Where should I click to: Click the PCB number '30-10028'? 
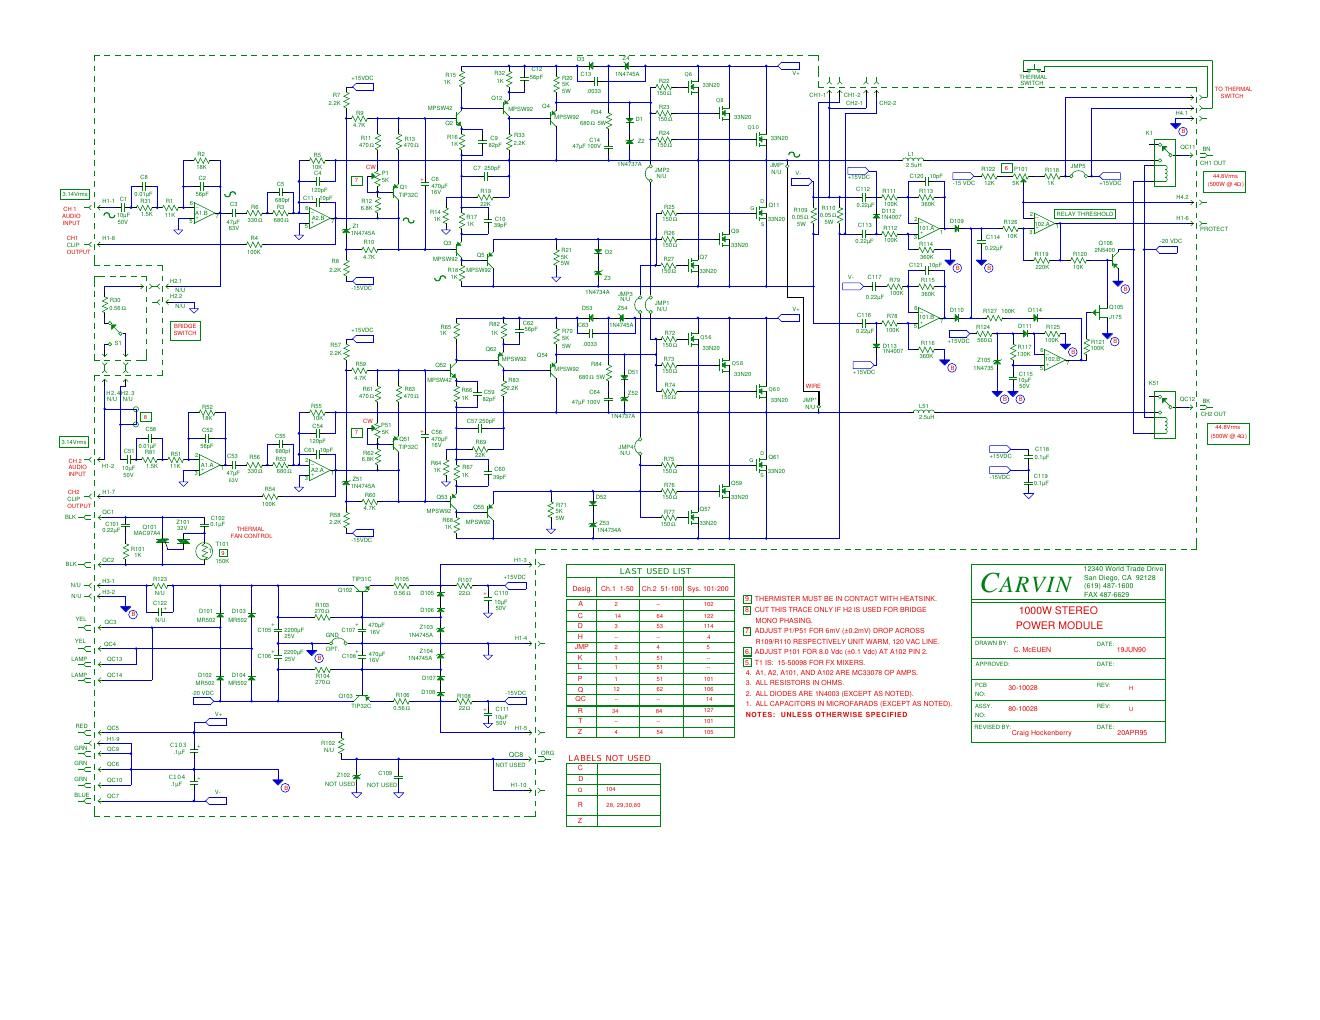click(1023, 689)
